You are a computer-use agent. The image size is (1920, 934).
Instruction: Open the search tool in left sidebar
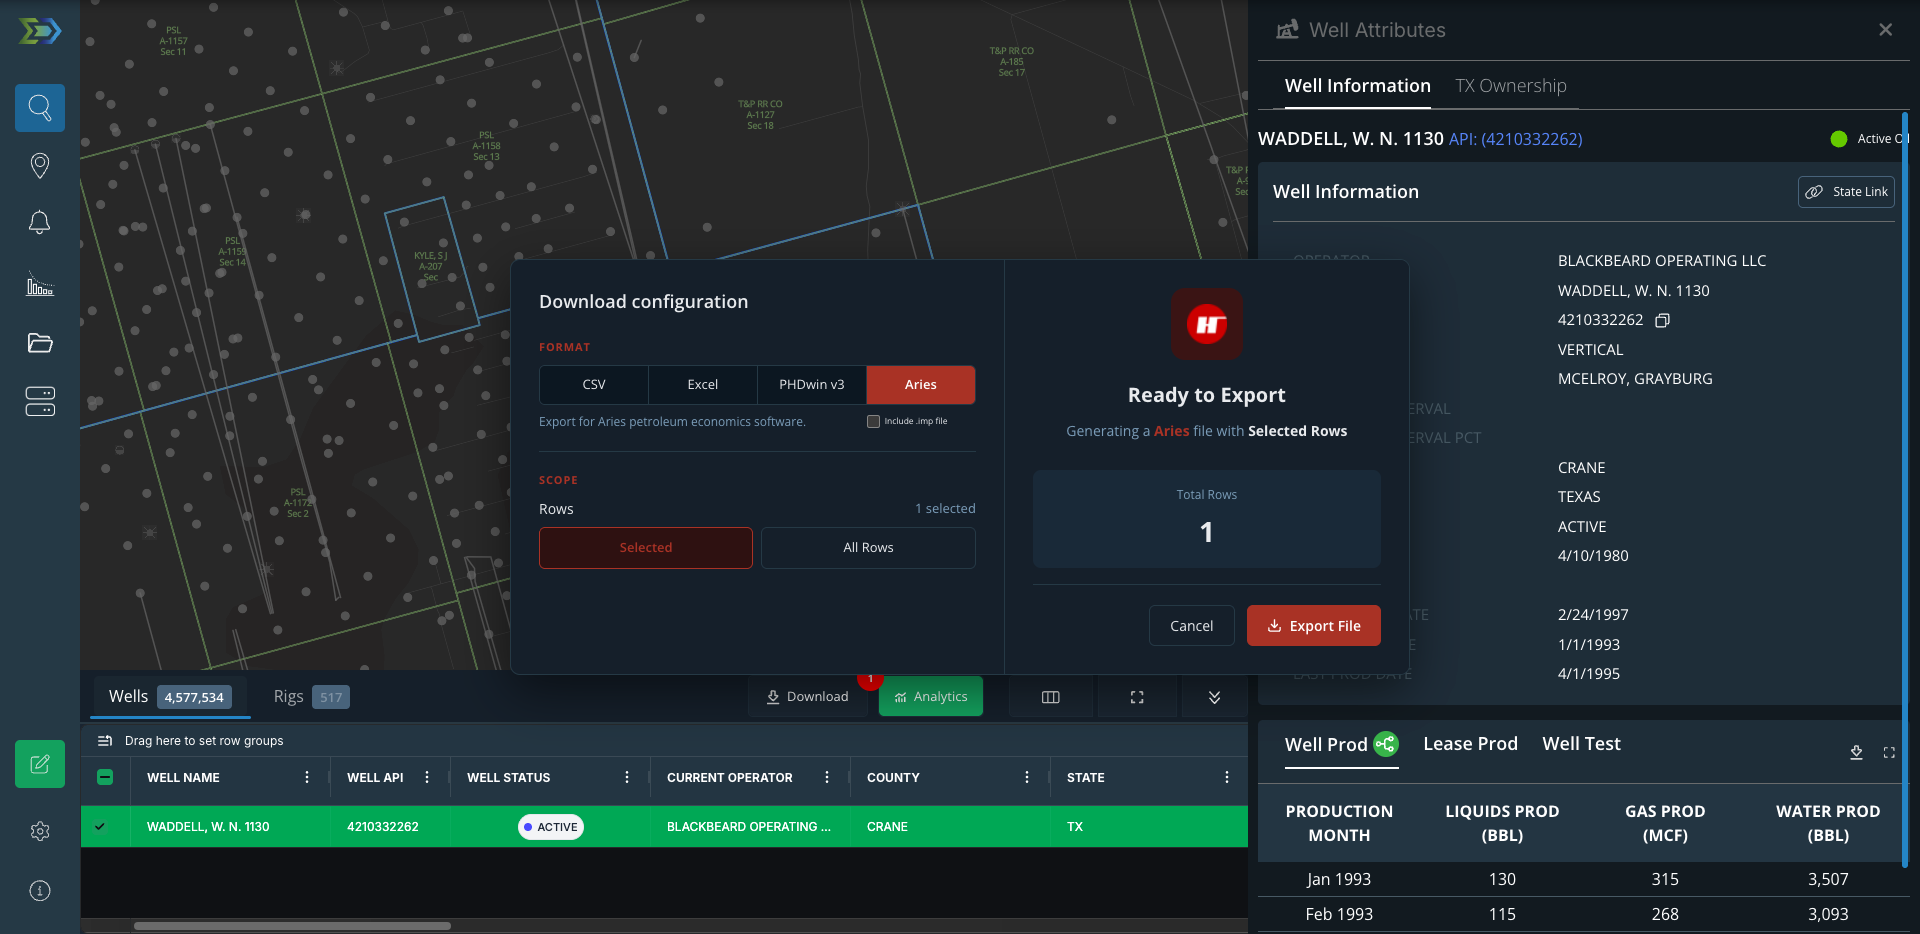click(40, 108)
